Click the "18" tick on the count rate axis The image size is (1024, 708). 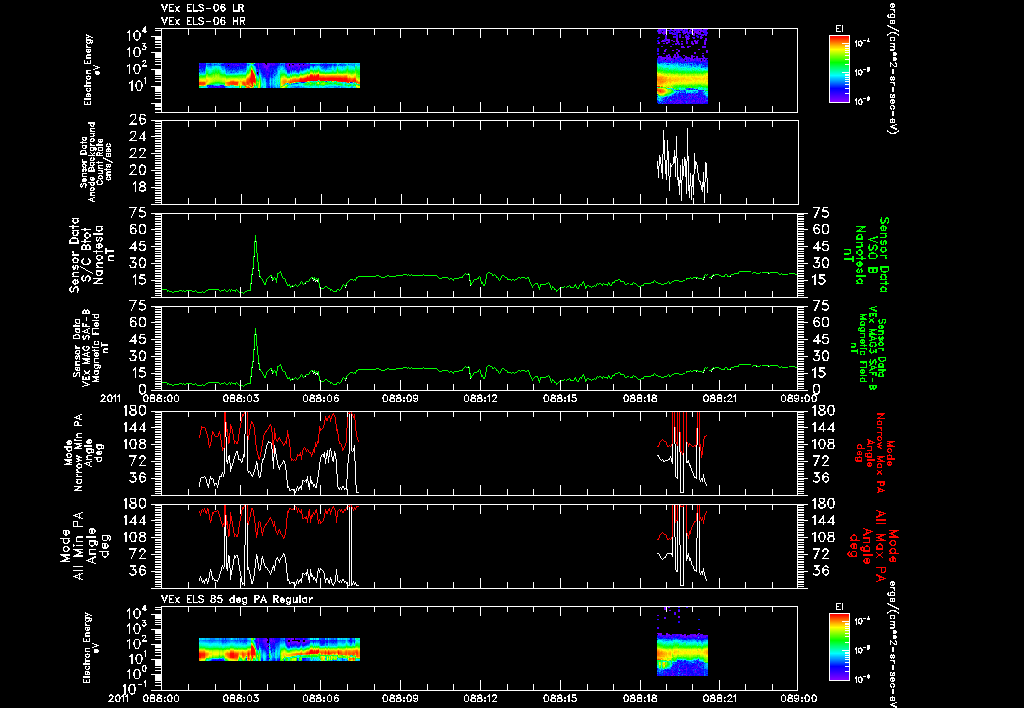137,187
